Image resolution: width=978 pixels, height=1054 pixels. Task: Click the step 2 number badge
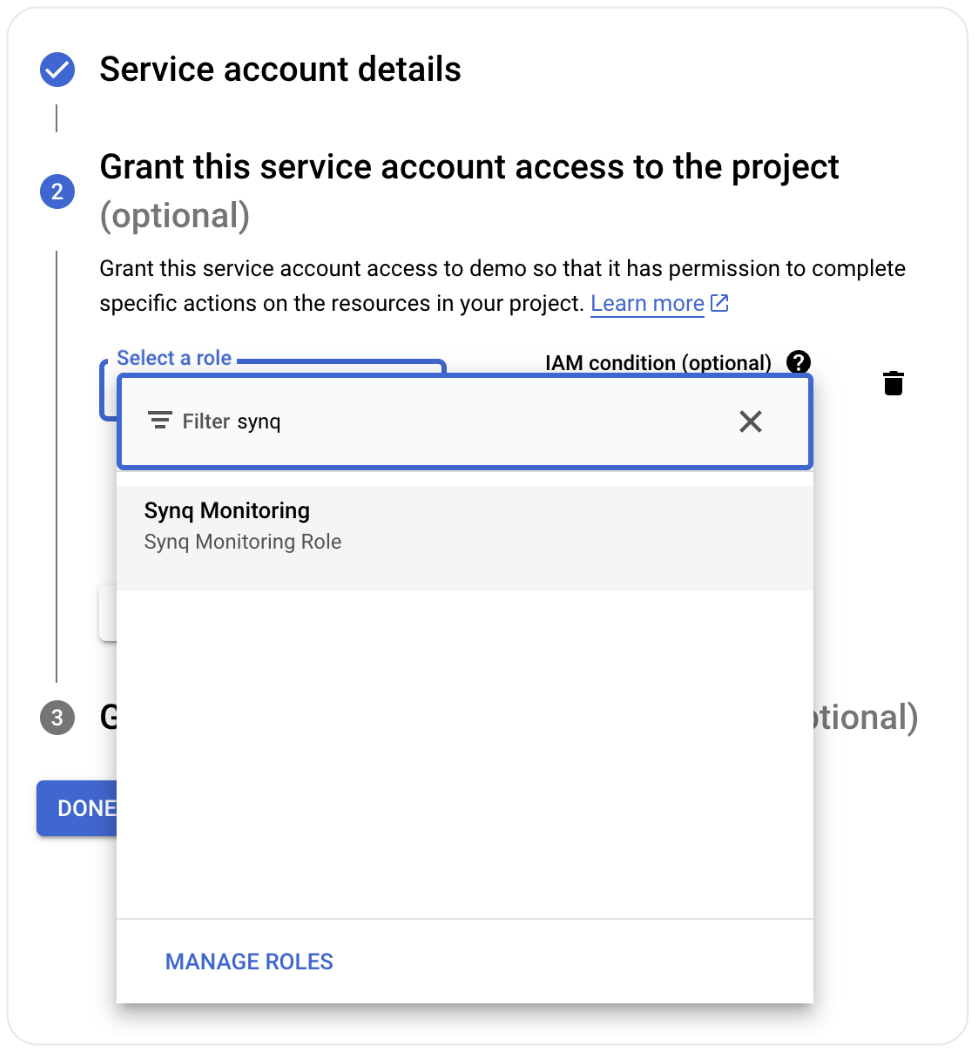point(57,191)
